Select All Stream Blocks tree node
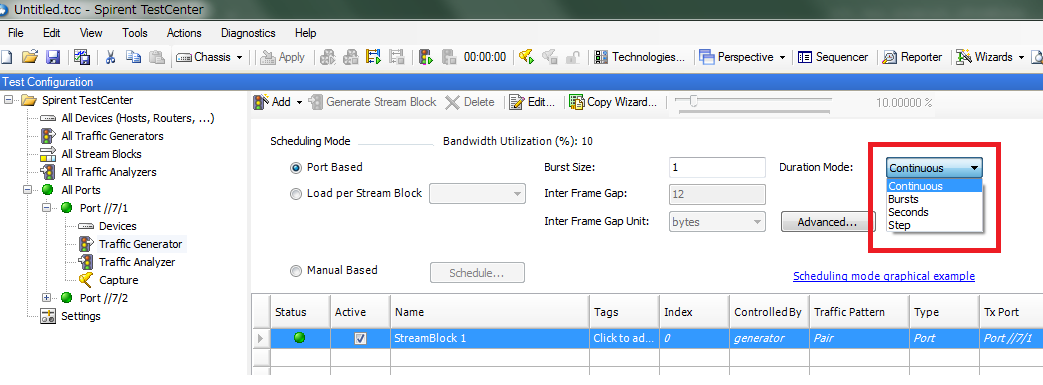Image resolution: width=1043 pixels, height=385 pixels. click(x=101, y=154)
